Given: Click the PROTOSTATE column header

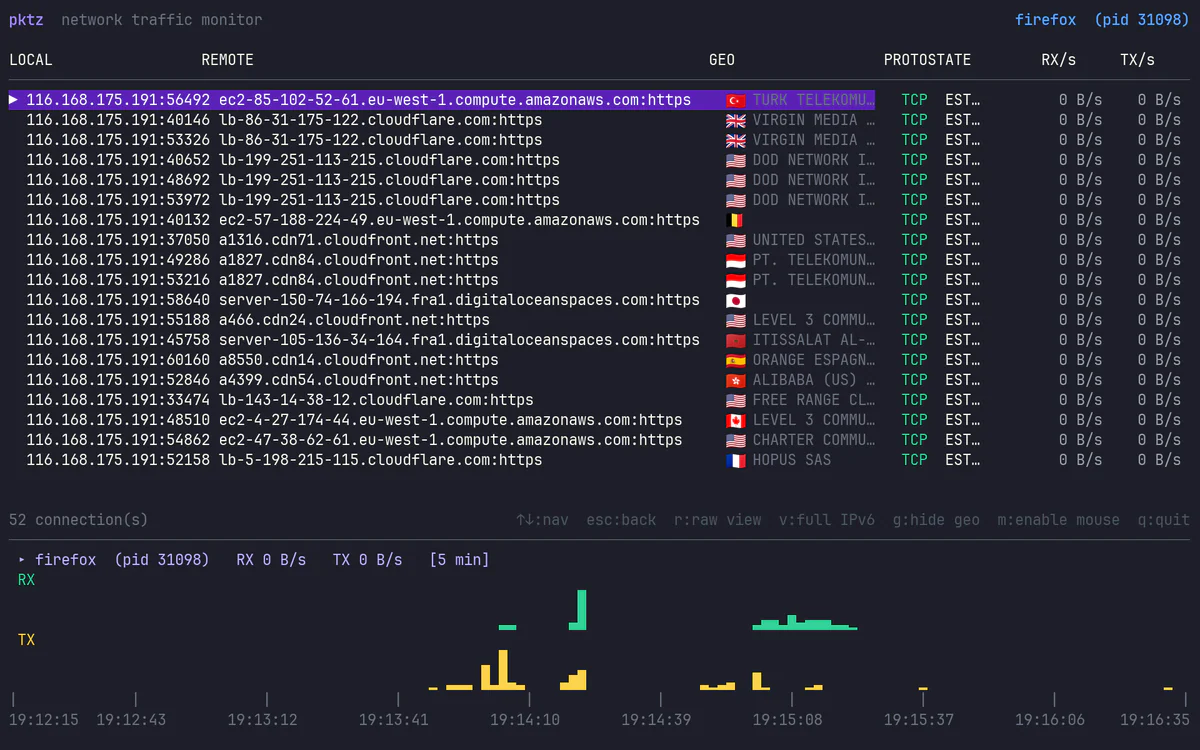Looking at the screenshot, I should [927, 59].
